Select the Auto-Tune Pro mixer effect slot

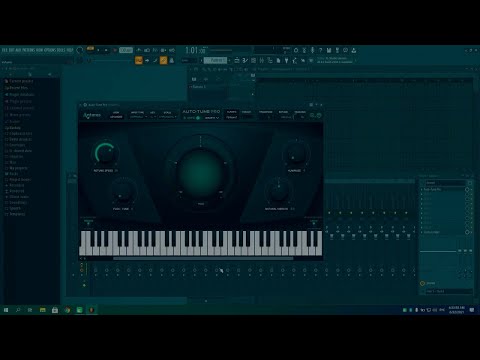pos(443,189)
